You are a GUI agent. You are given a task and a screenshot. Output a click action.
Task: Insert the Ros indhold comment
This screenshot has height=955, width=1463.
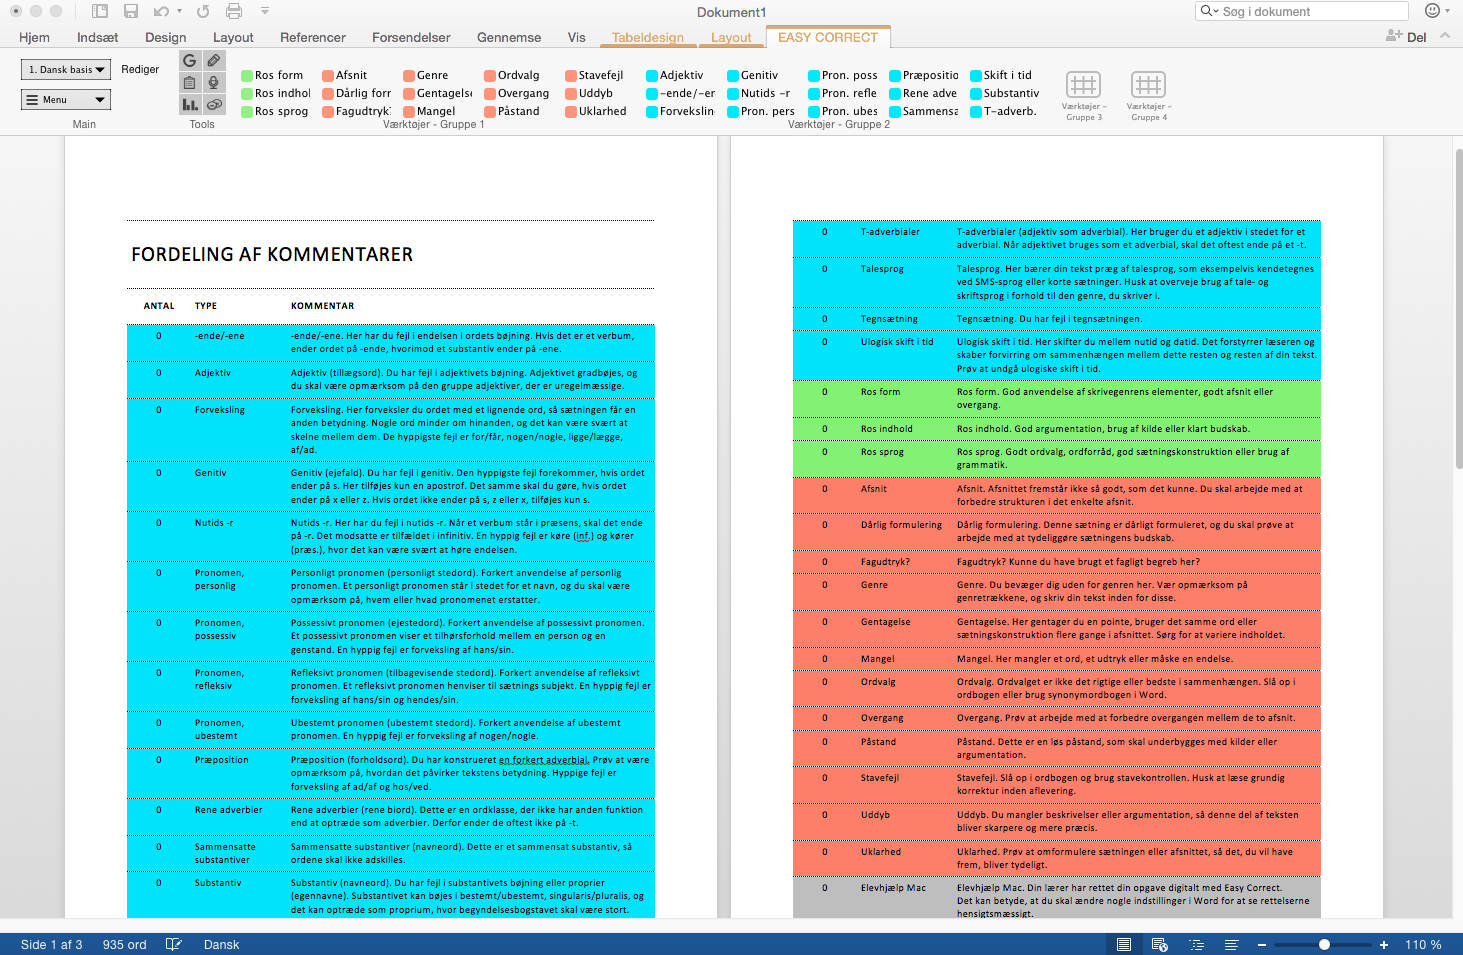(x=276, y=93)
